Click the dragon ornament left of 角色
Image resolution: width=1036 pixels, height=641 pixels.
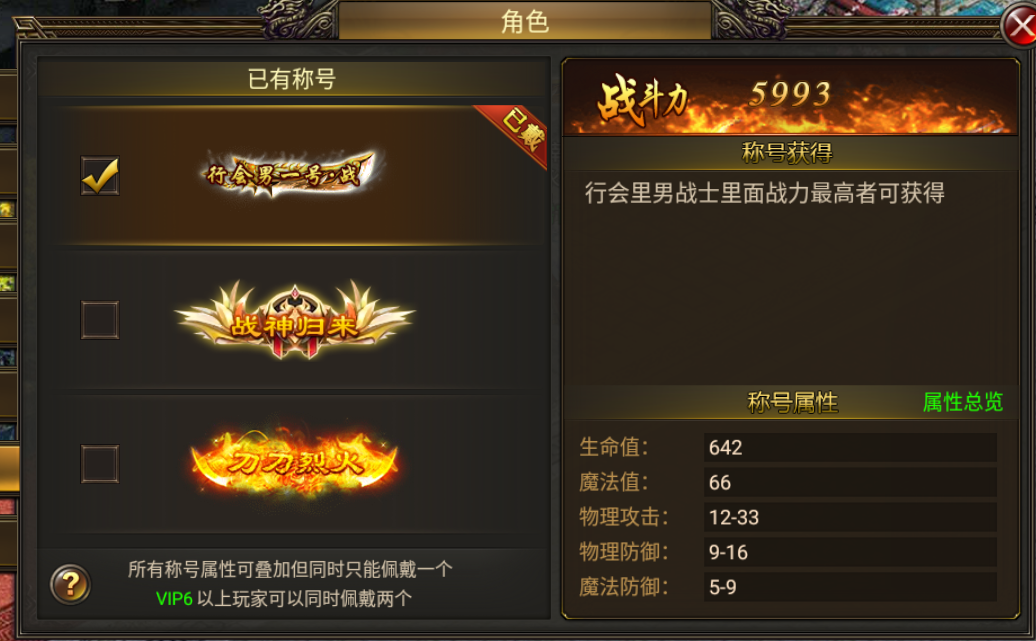299,20
